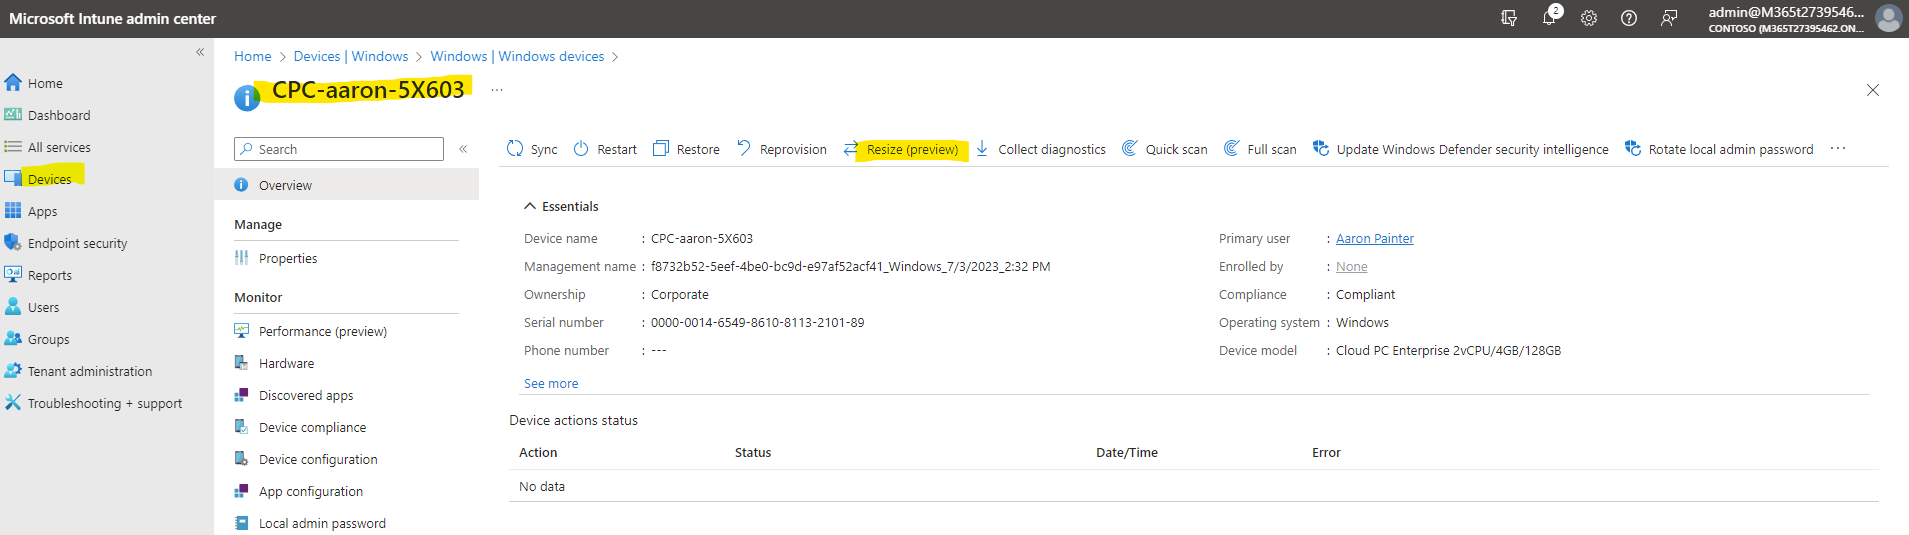Click See more under Essentials
The height and width of the screenshot is (535, 1909).
click(551, 383)
